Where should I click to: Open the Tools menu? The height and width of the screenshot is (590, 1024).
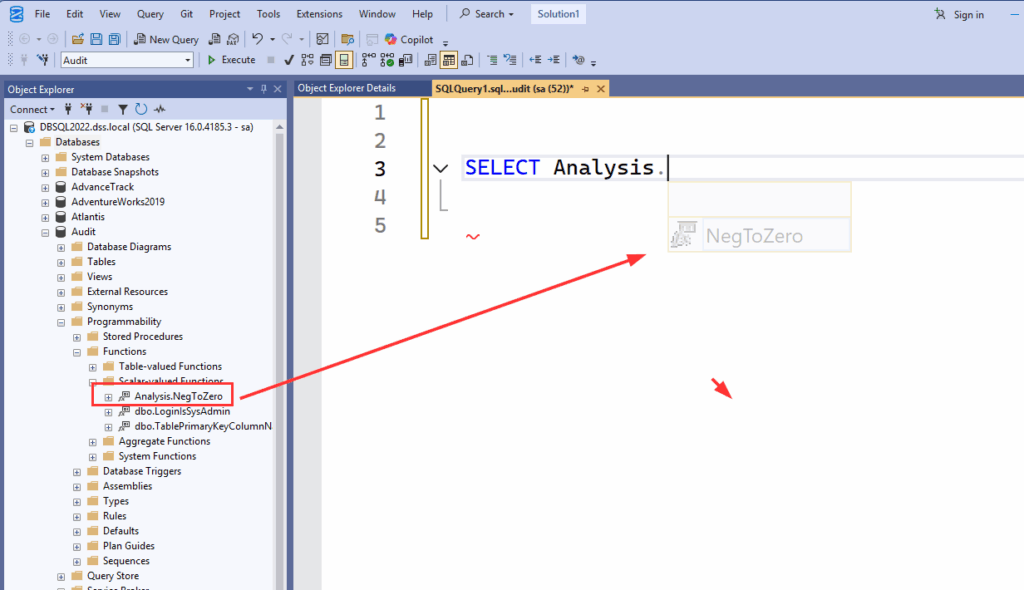(268, 14)
